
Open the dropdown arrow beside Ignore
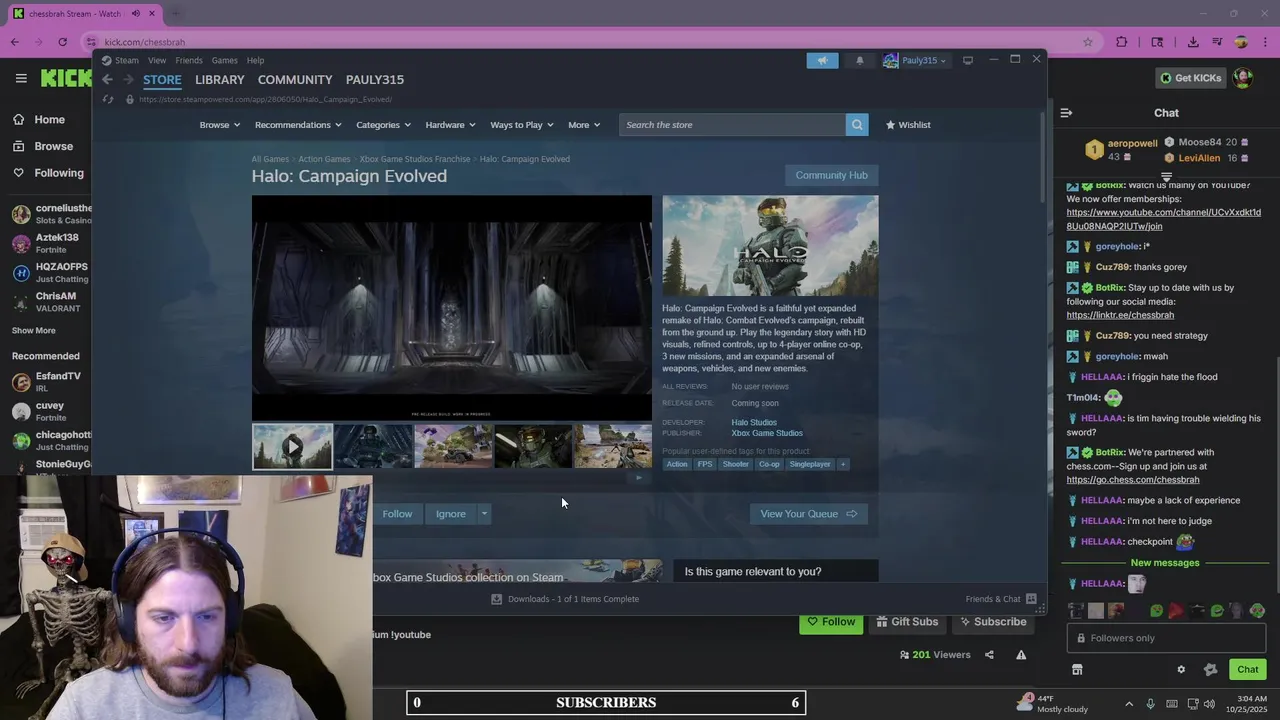coord(484,514)
